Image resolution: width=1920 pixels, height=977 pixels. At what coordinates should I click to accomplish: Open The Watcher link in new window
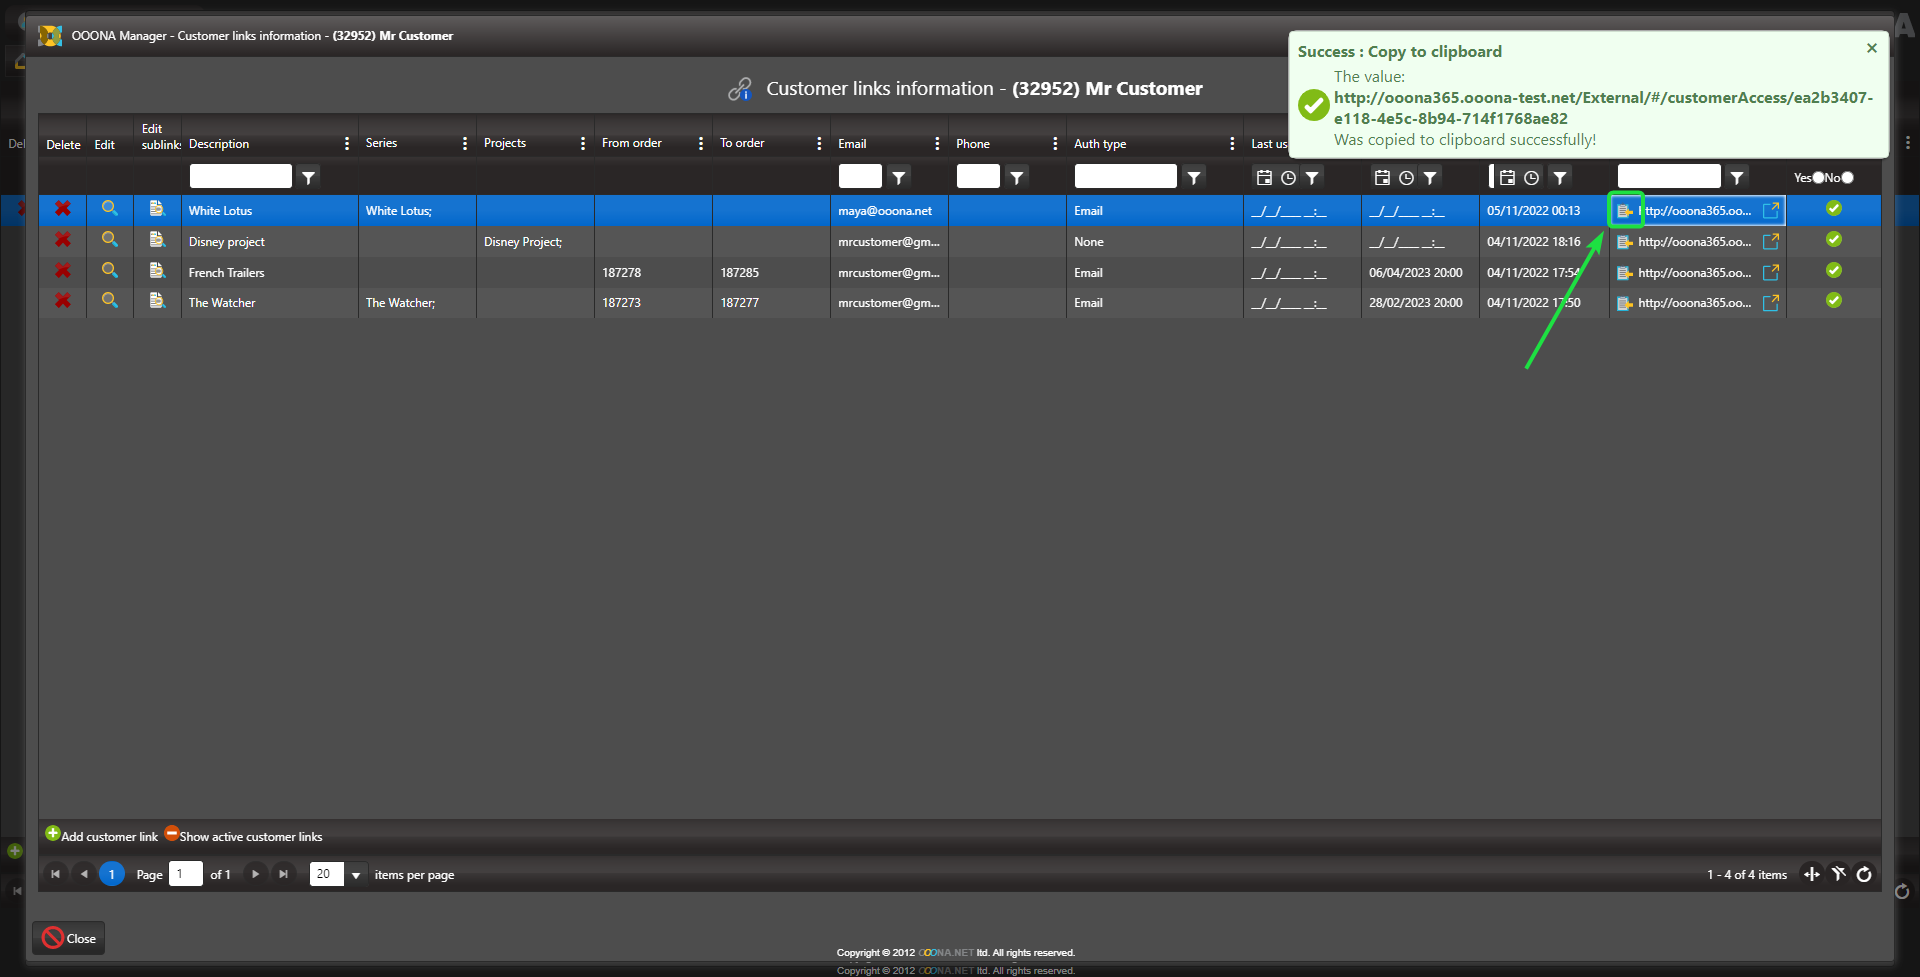(1770, 303)
